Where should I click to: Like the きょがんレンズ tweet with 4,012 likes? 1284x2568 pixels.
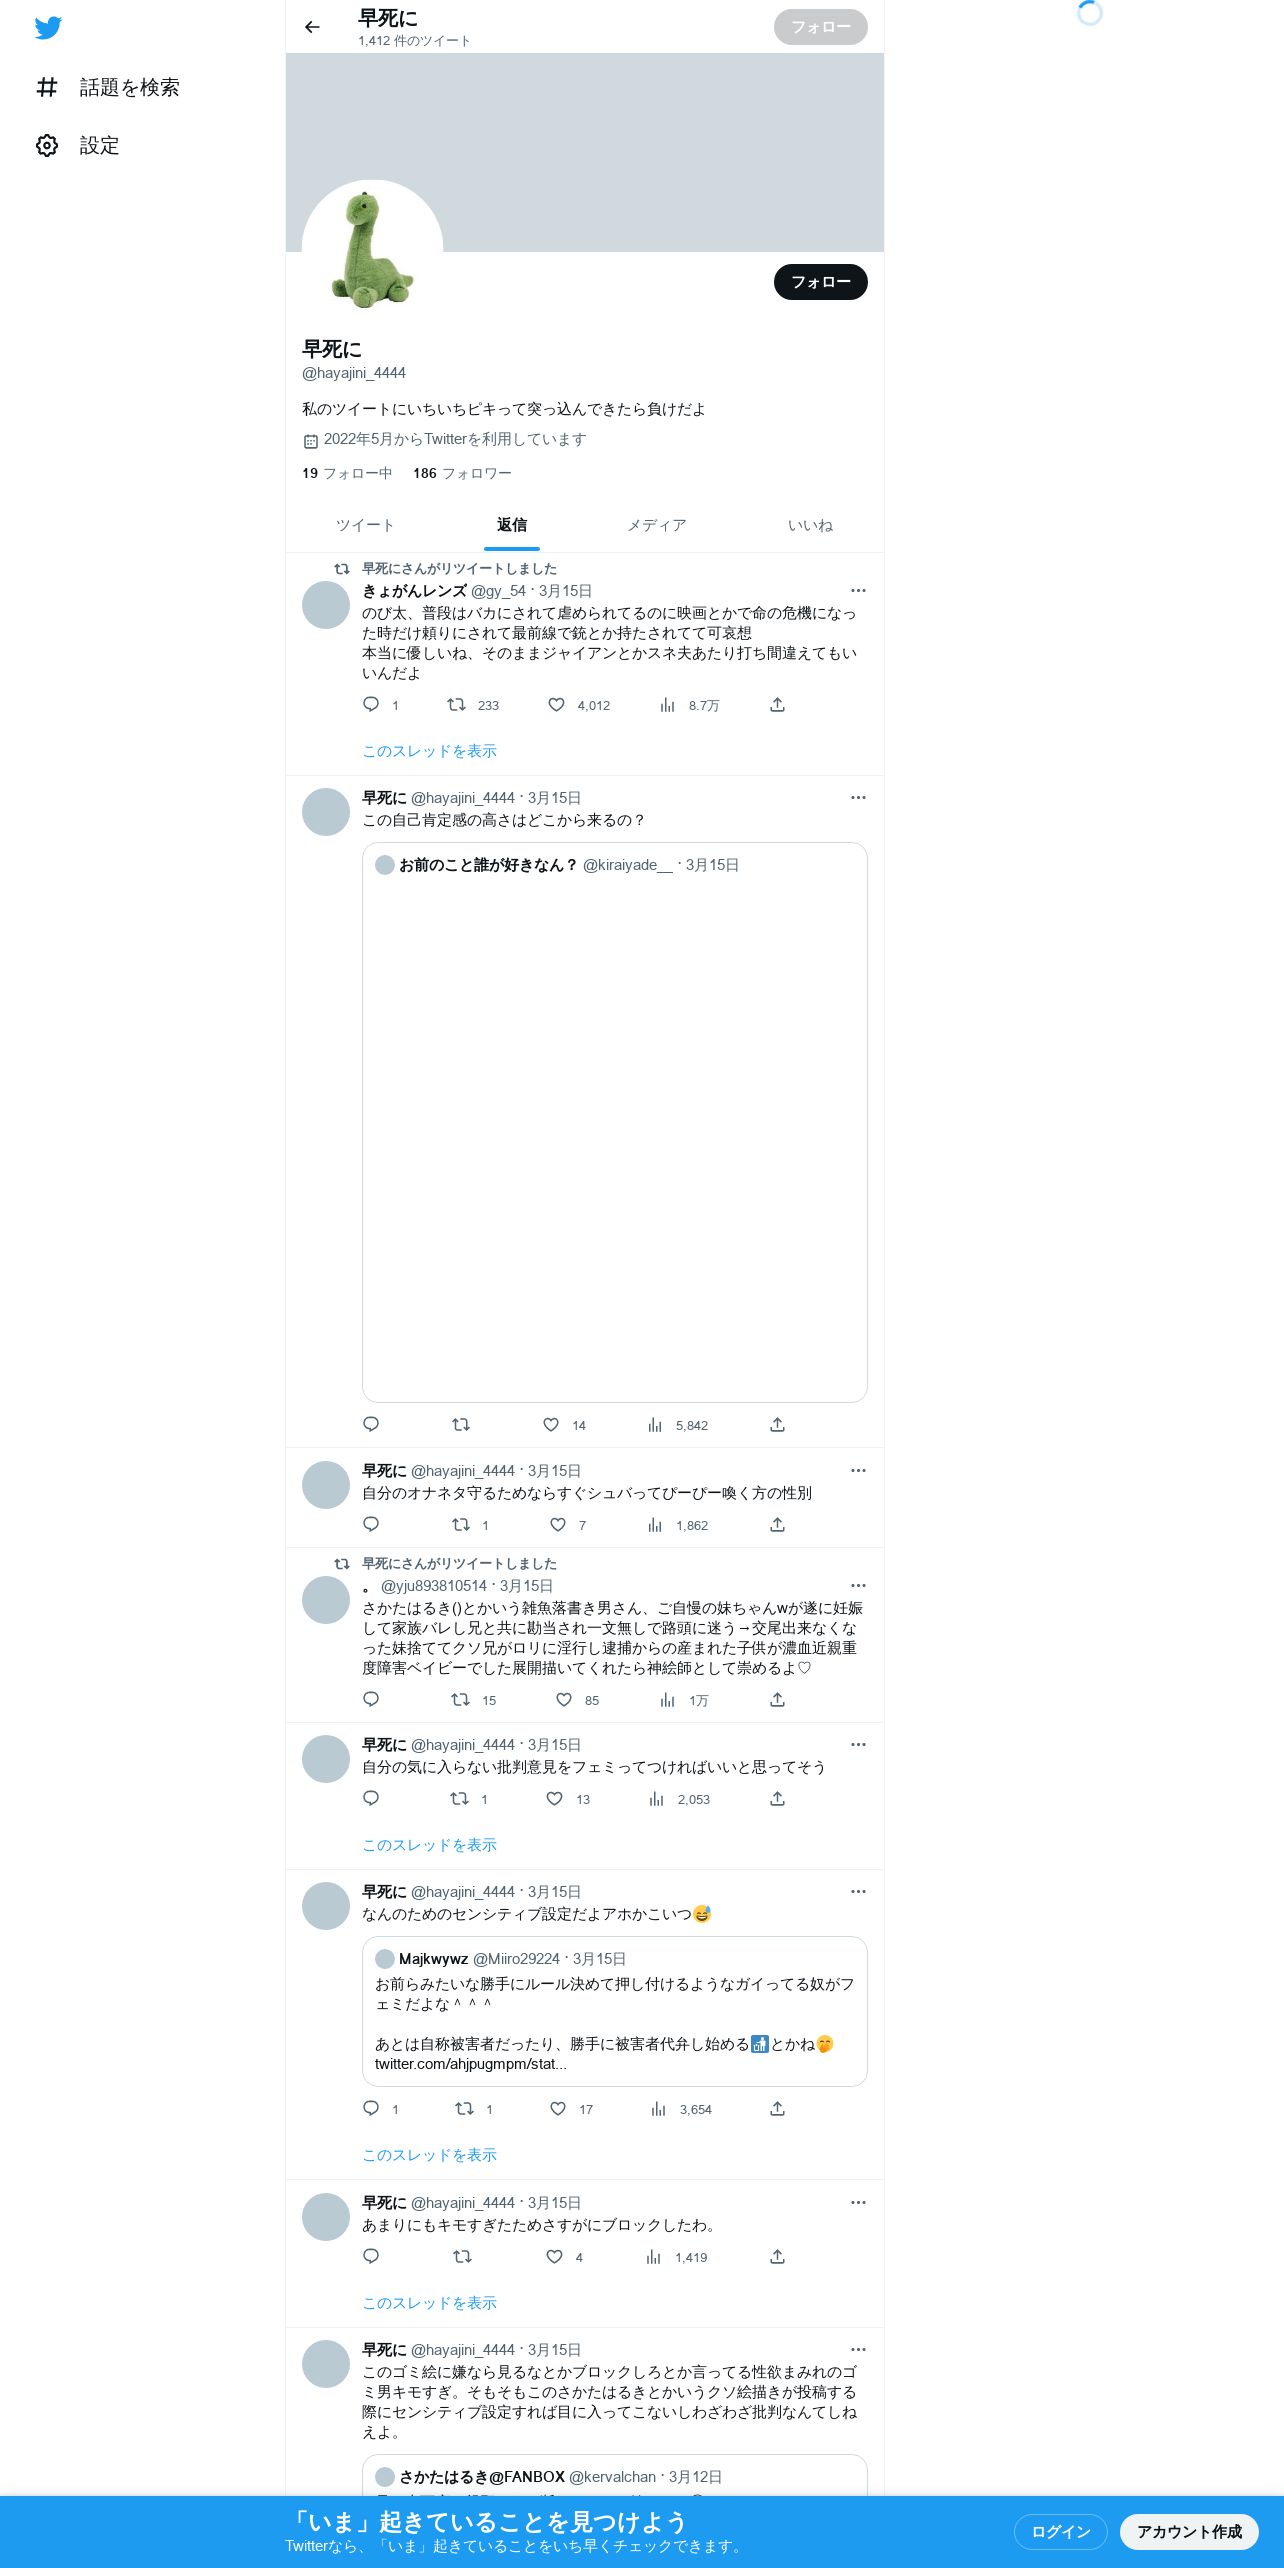point(557,705)
